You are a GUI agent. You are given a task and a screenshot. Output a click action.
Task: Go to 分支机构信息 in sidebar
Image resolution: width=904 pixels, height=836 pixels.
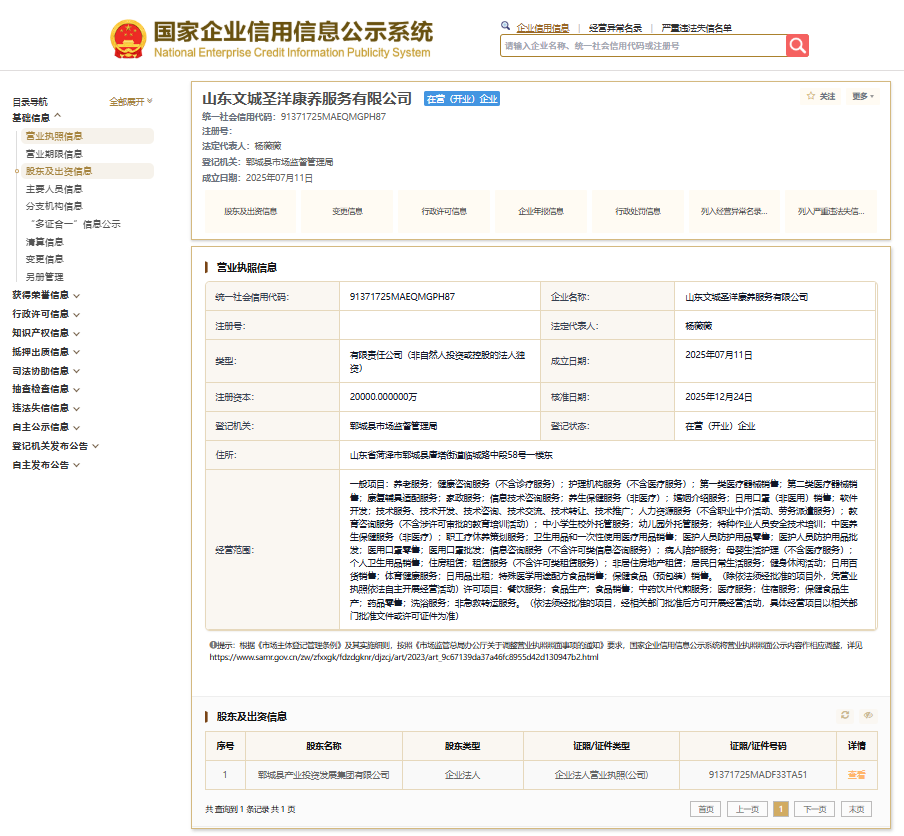(54, 206)
